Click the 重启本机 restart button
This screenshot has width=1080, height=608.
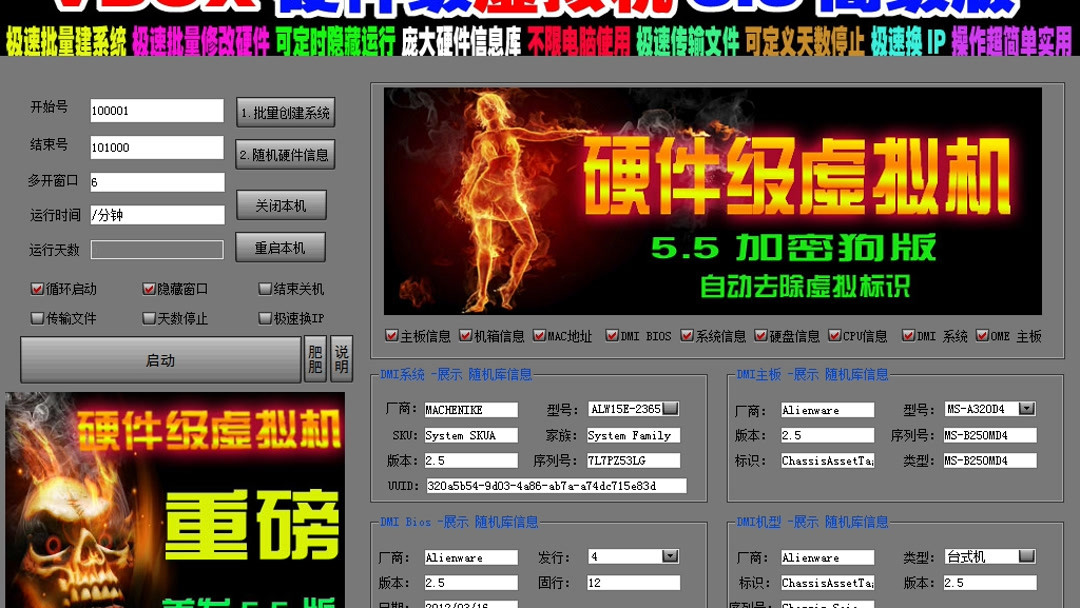coord(283,247)
